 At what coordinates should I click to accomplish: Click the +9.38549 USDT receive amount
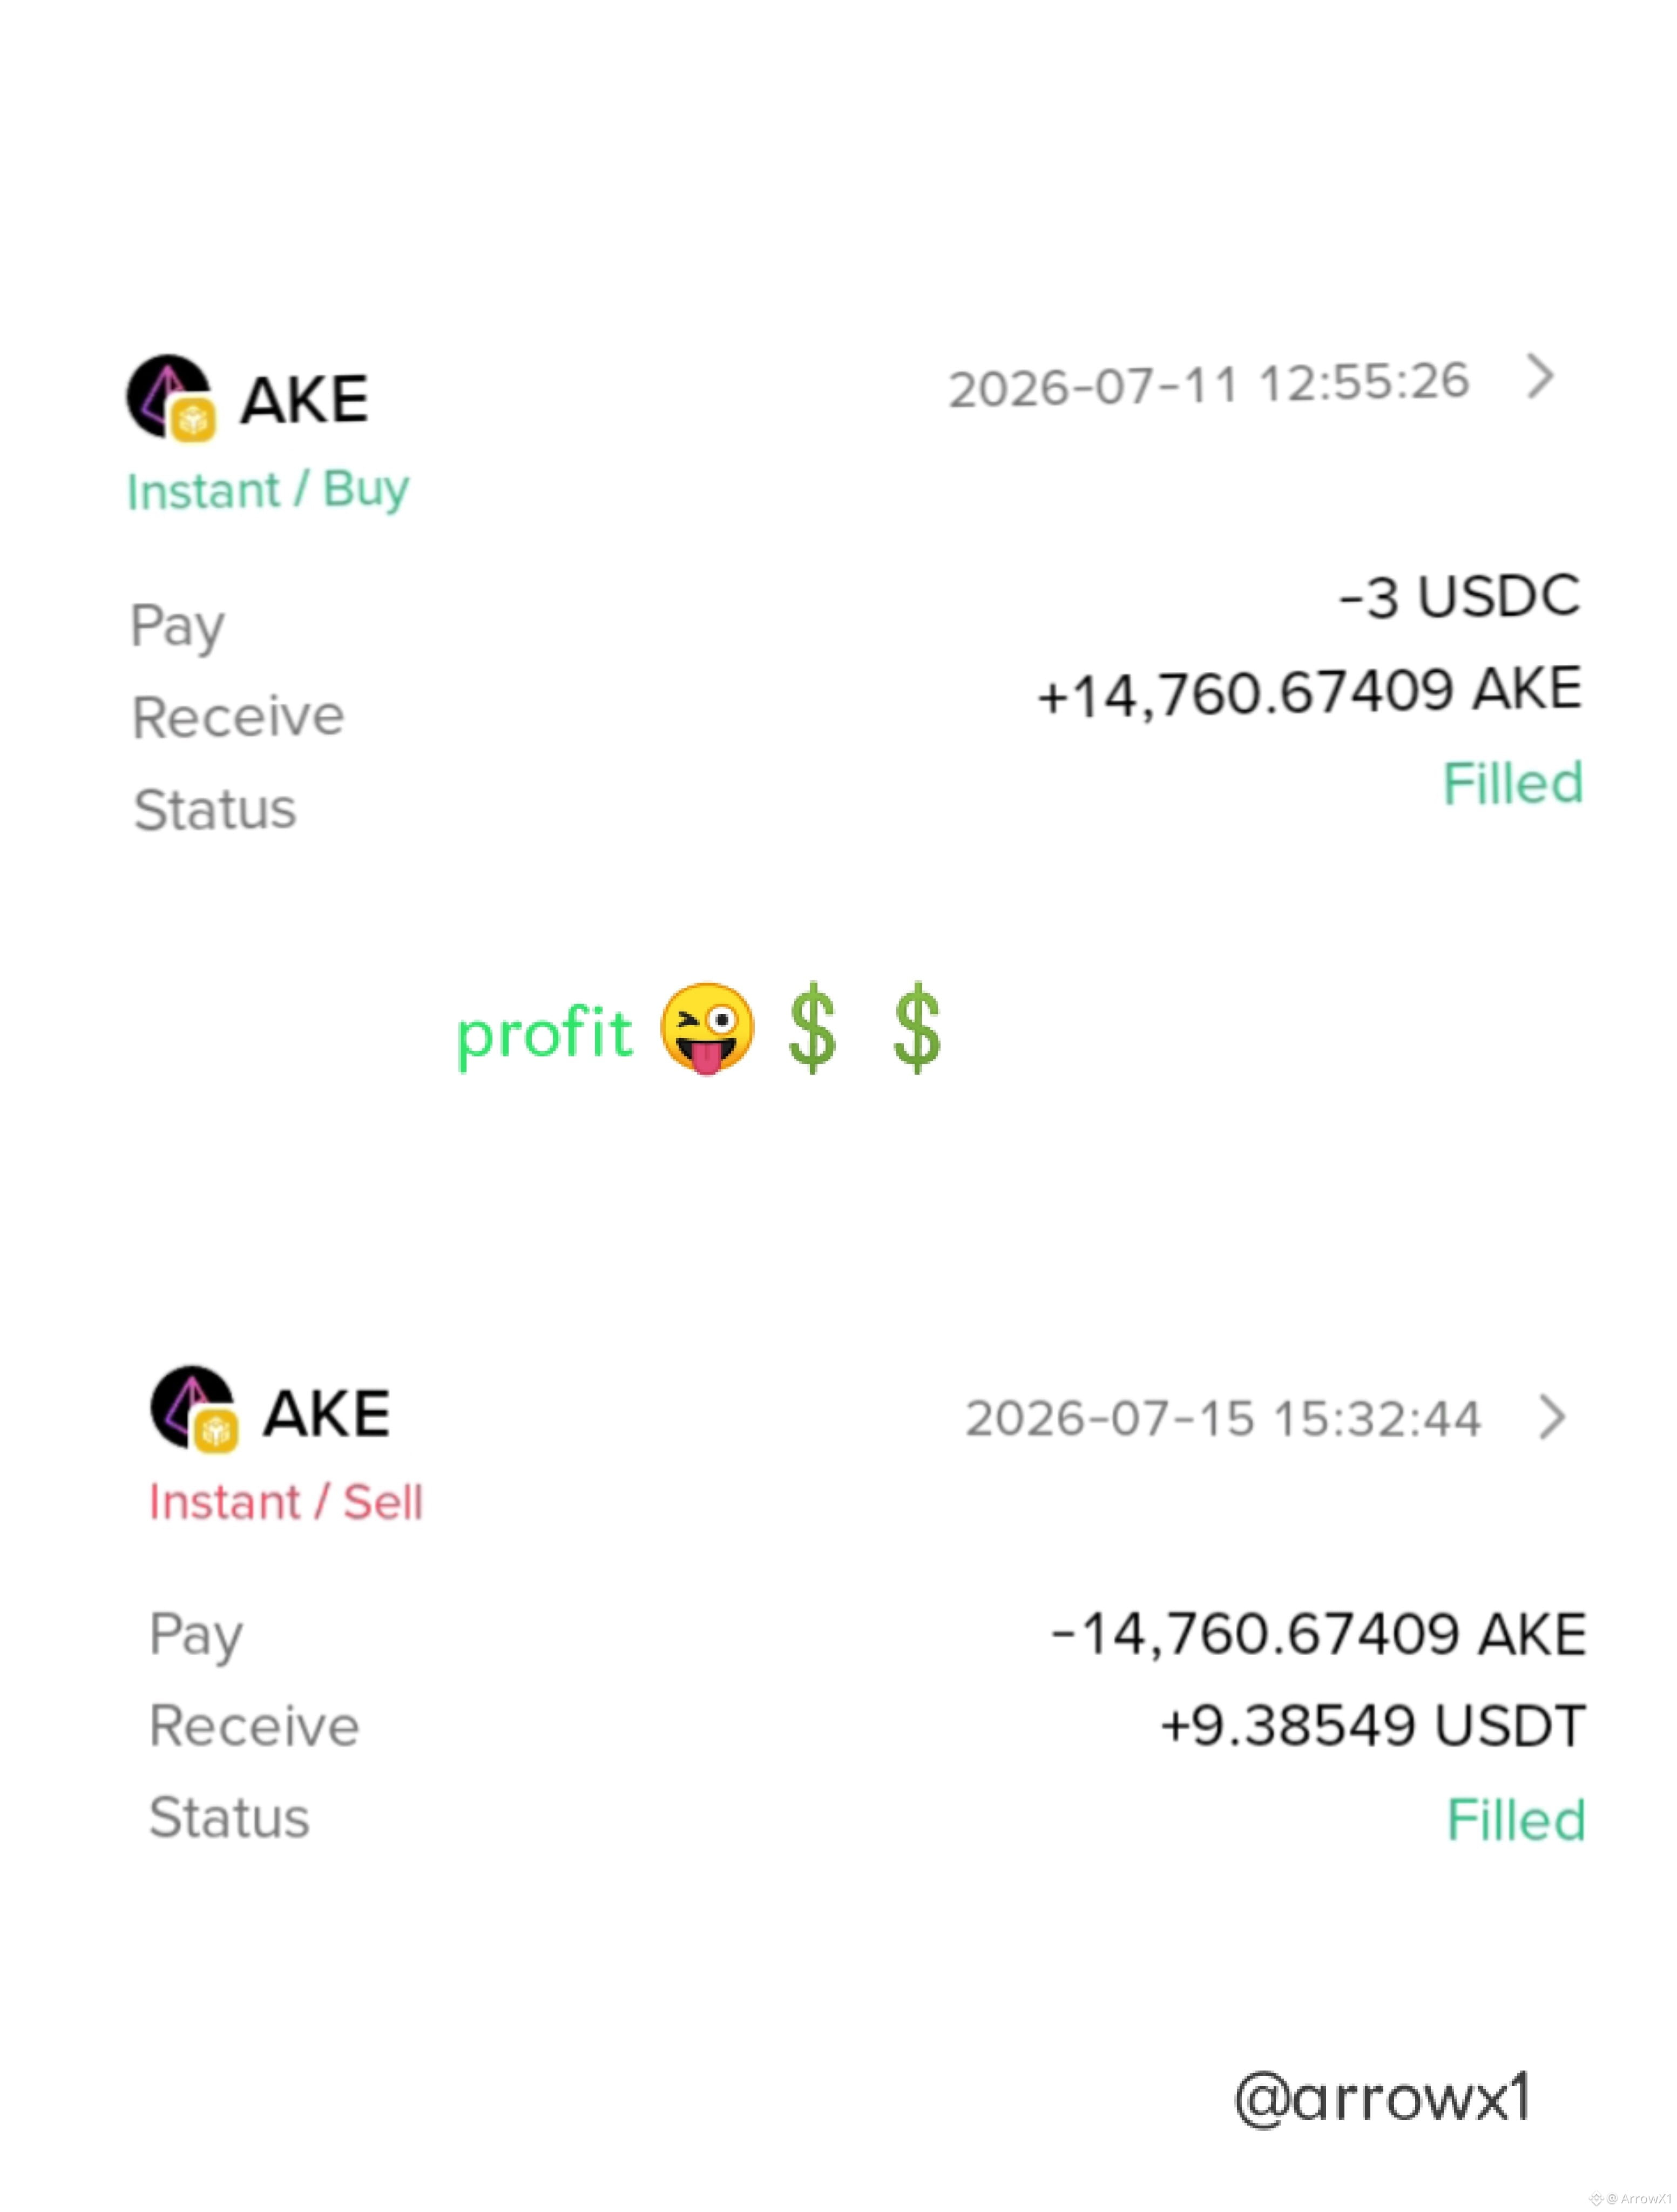tap(1373, 1725)
